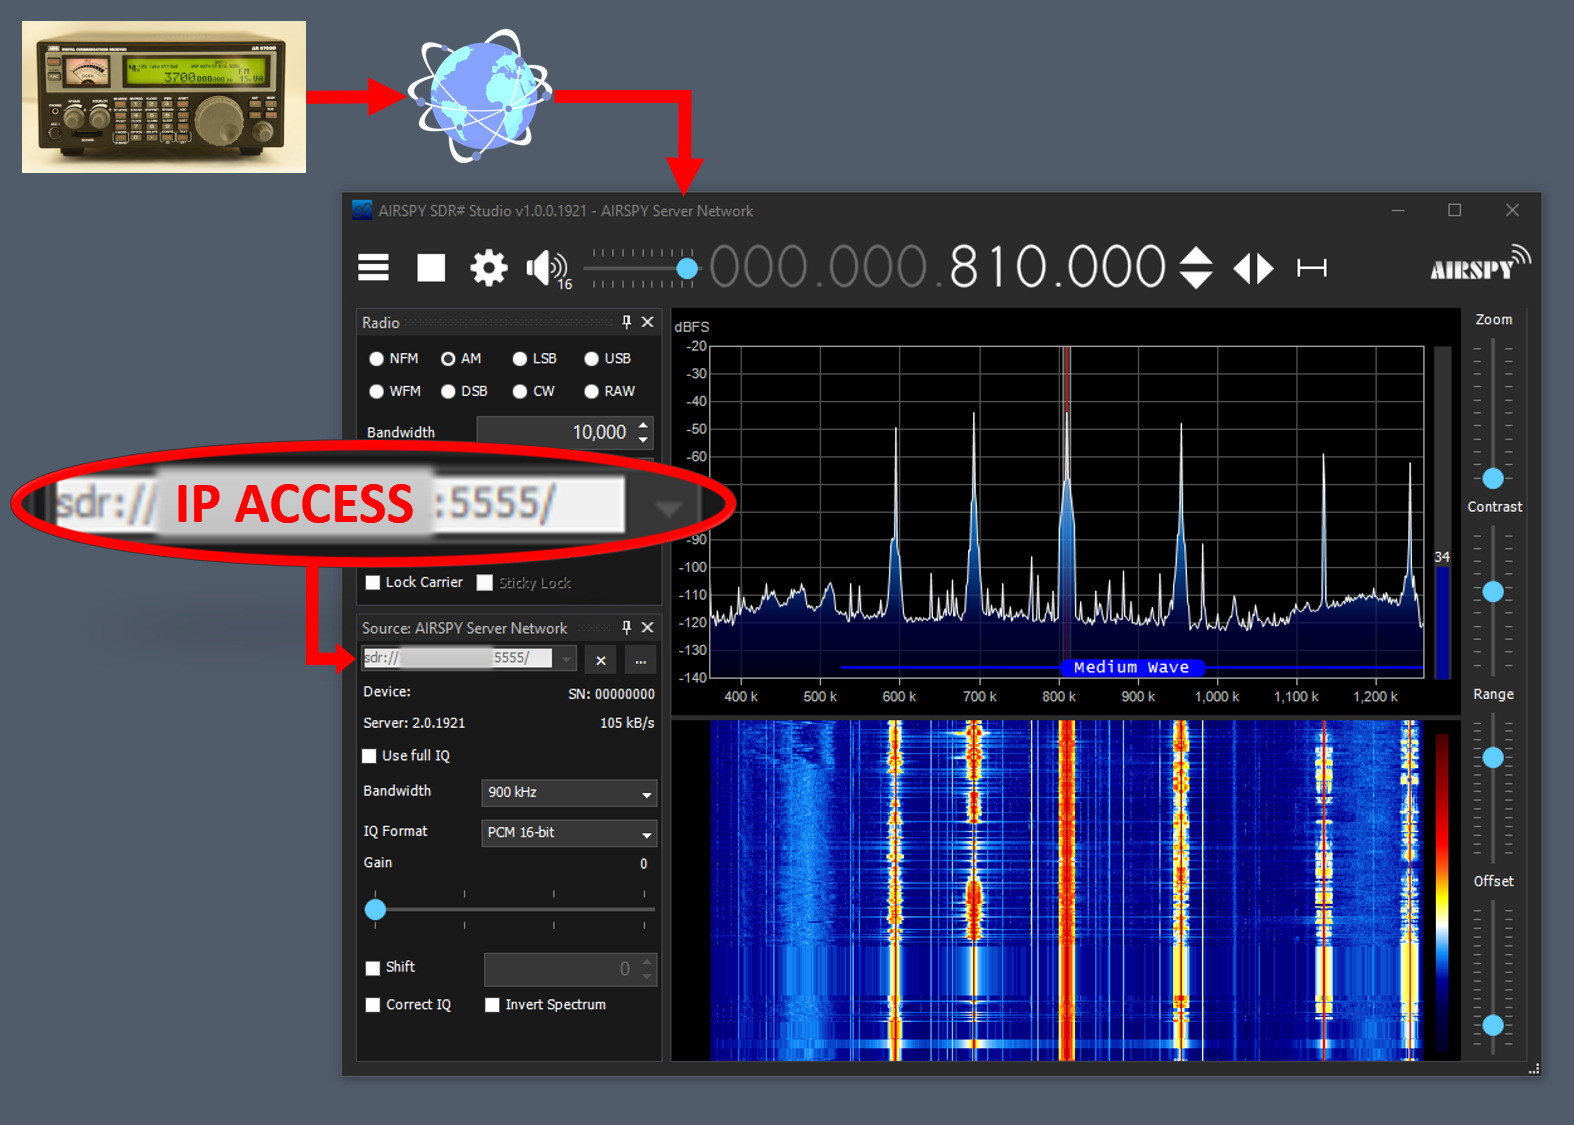Close the Radio panel
This screenshot has height=1125, width=1574.
[647, 322]
